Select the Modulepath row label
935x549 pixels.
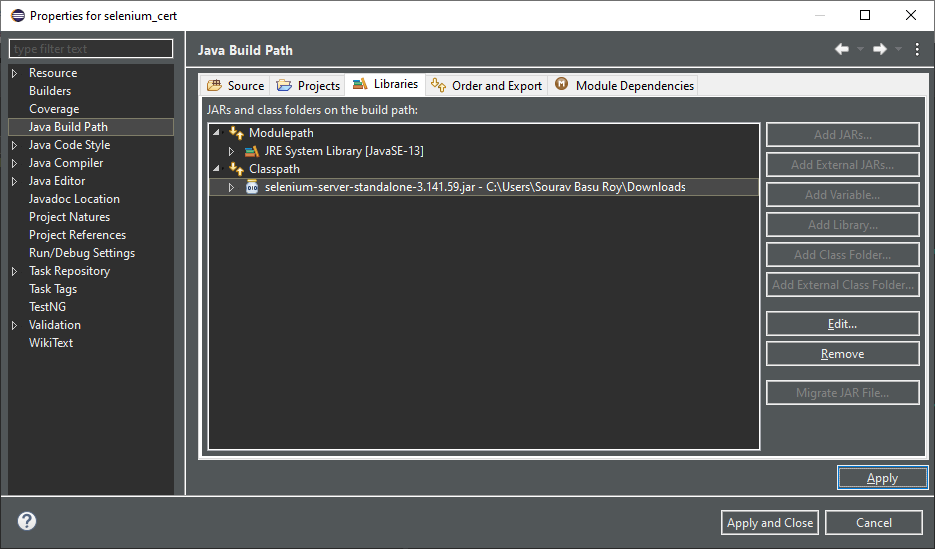281,133
